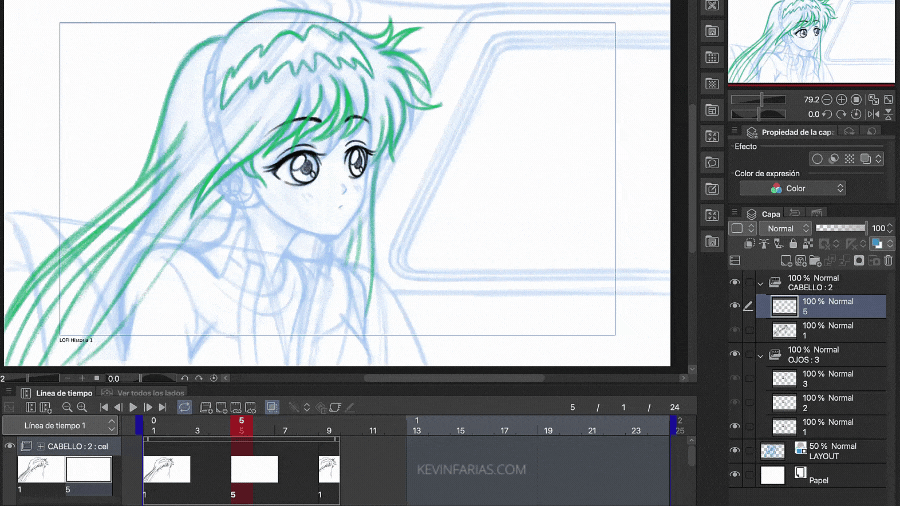900x506 pixels.
Task: Create a new animation cel
Action: point(221,407)
